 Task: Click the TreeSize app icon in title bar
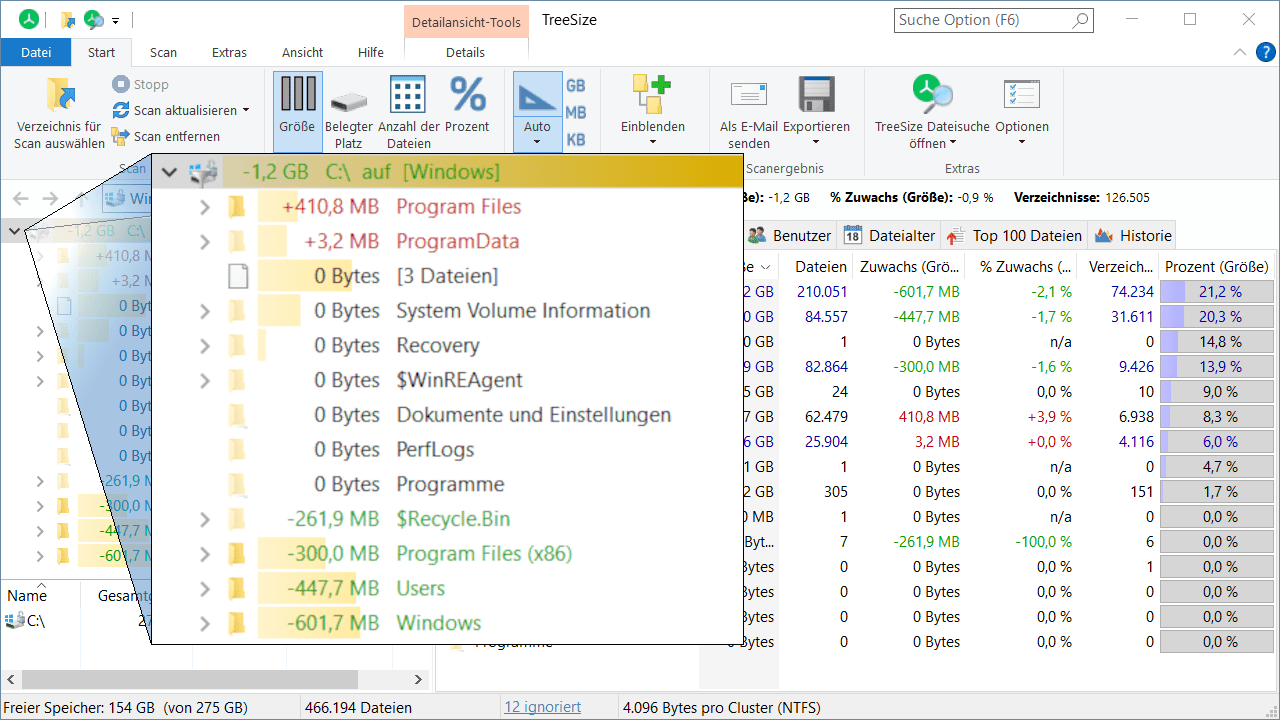pos(30,19)
